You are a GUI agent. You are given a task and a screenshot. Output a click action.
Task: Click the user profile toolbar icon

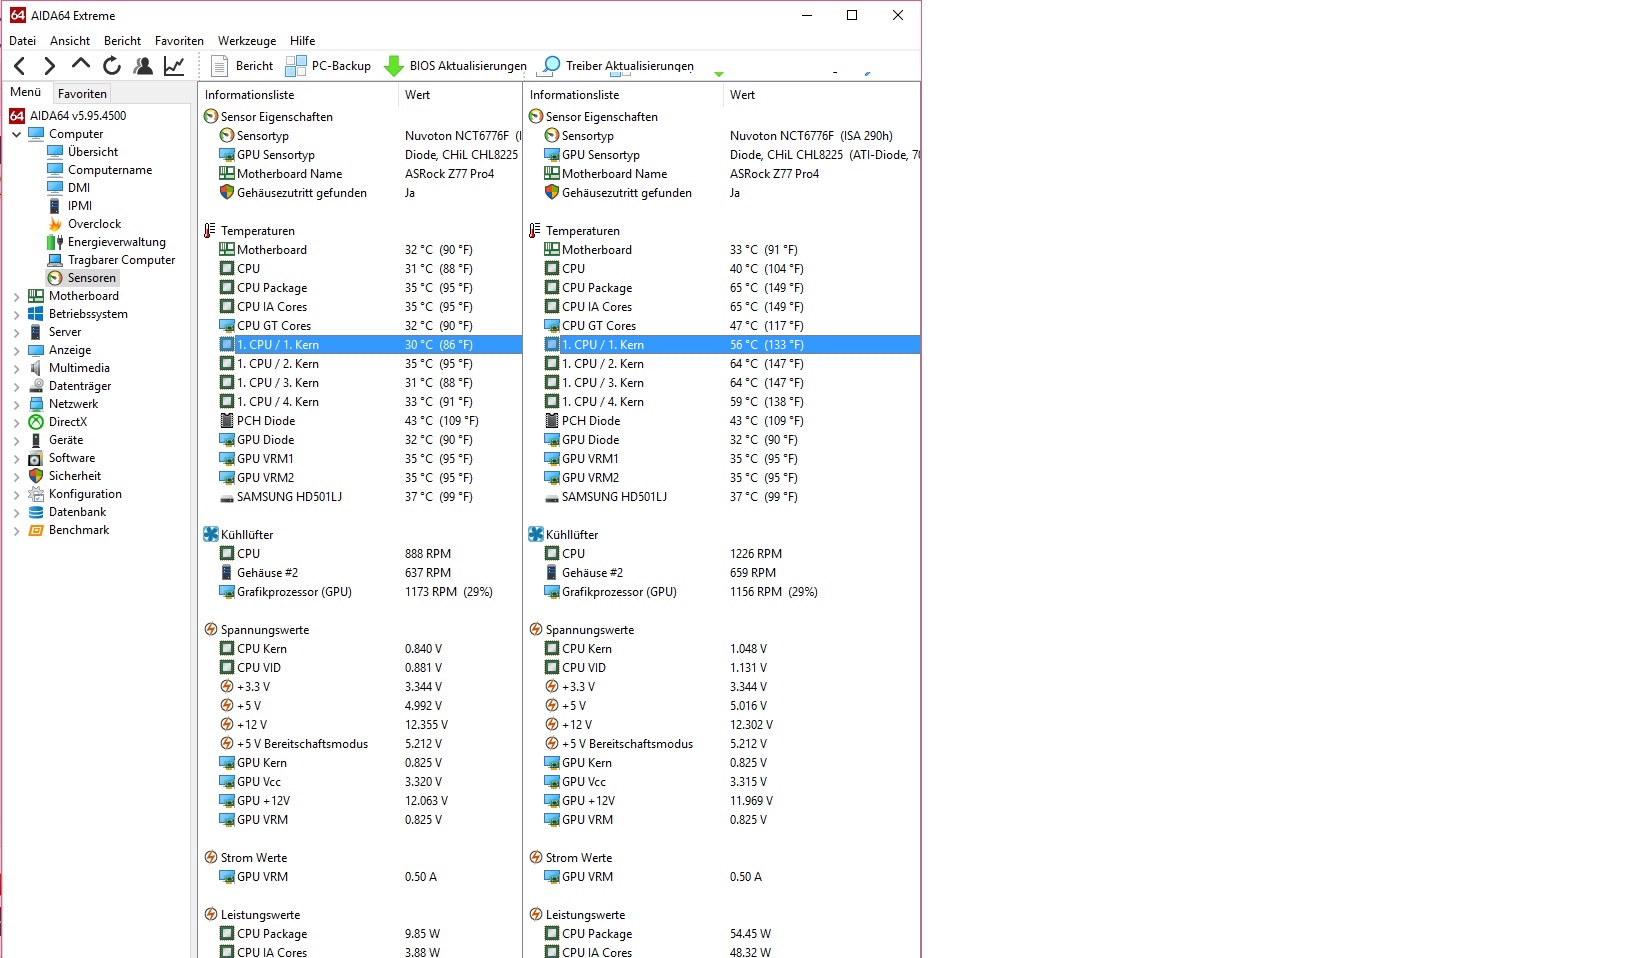[143, 66]
